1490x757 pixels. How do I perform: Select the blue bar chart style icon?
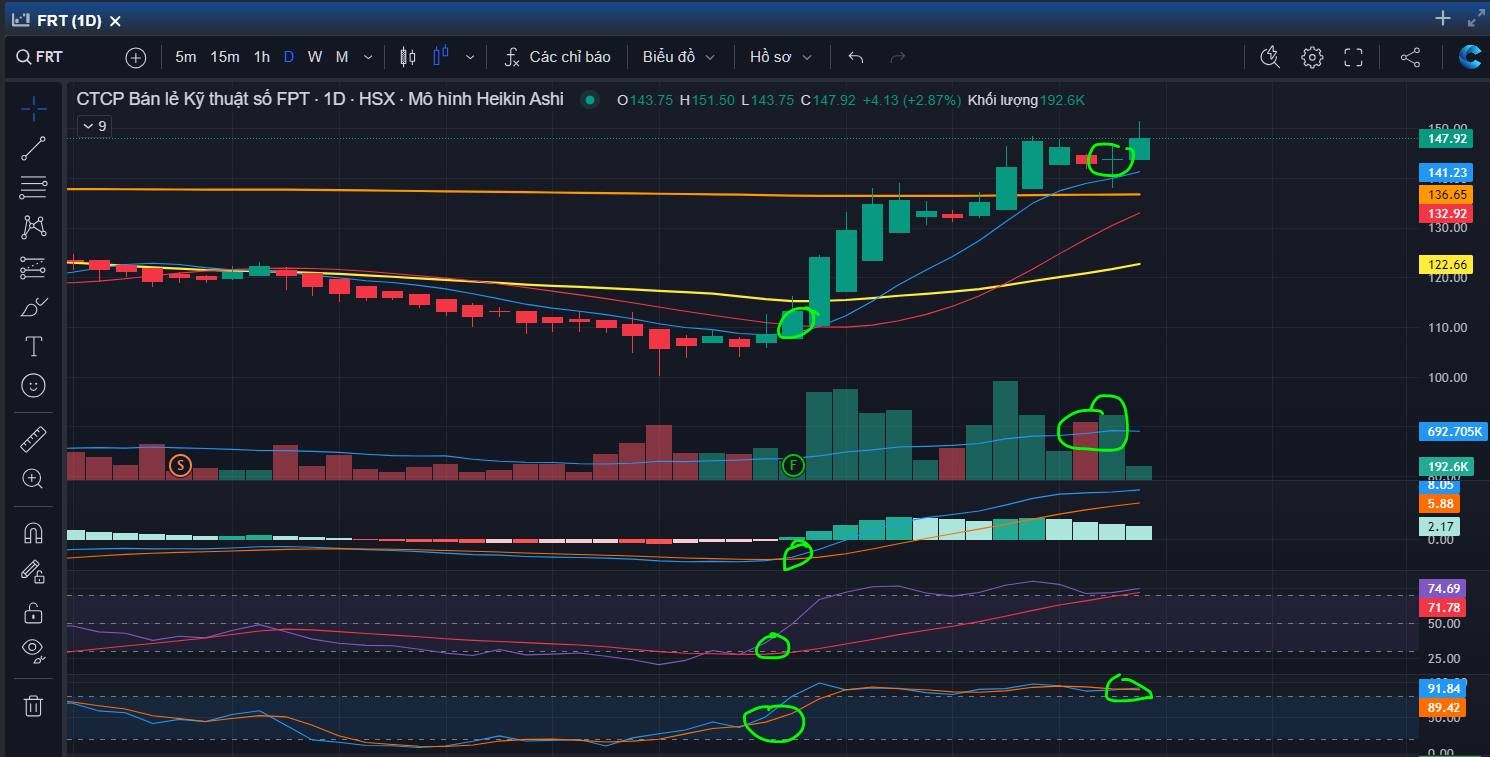pos(441,57)
